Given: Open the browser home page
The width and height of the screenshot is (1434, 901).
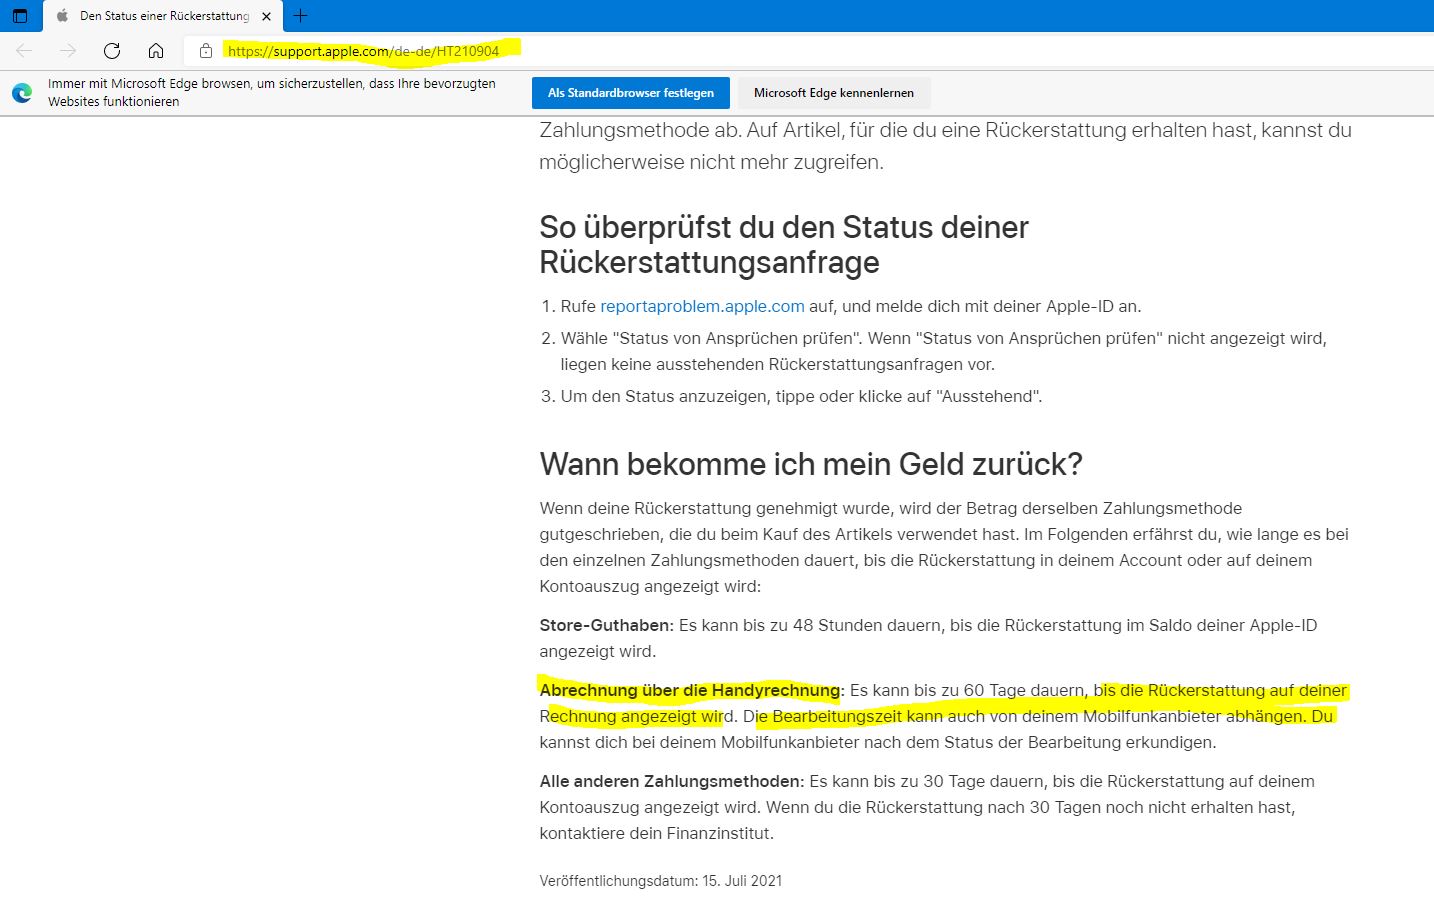Looking at the screenshot, I should (156, 51).
